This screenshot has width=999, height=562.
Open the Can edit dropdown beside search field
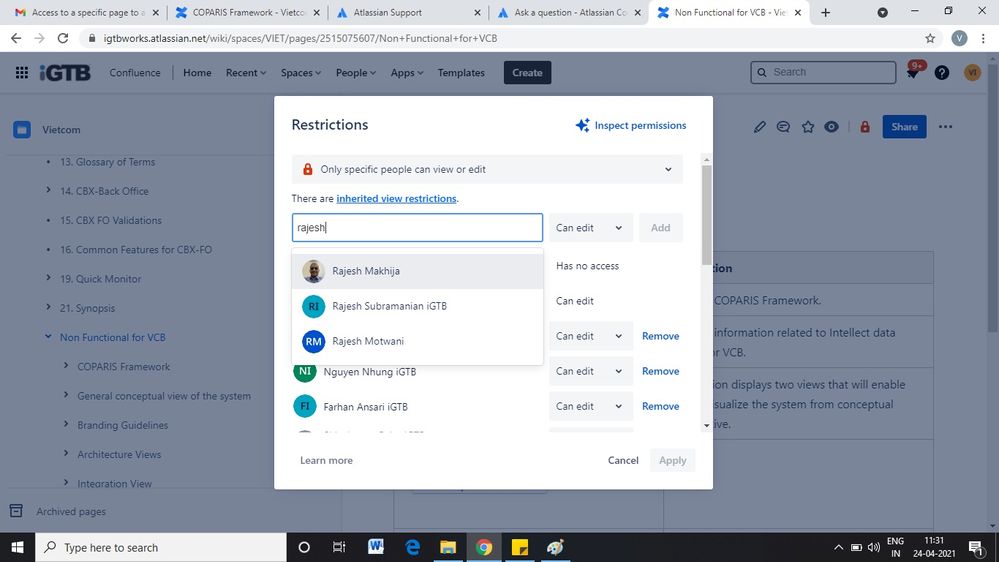(x=591, y=227)
